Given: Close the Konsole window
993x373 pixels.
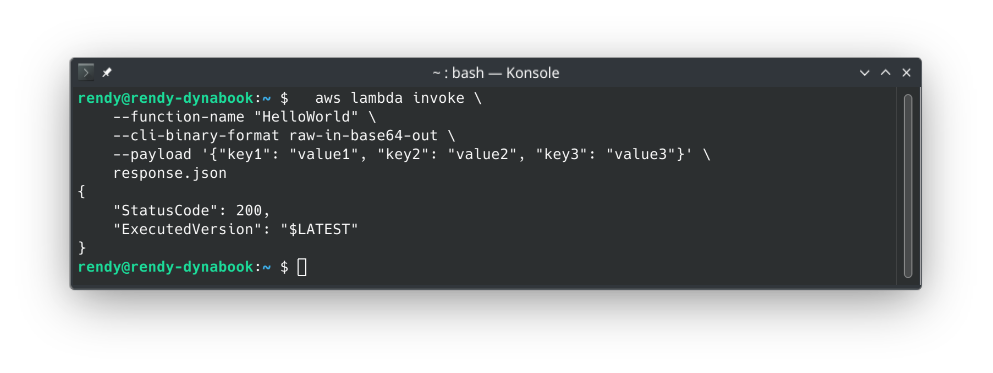Looking at the screenshot, I should click(906, 73).
